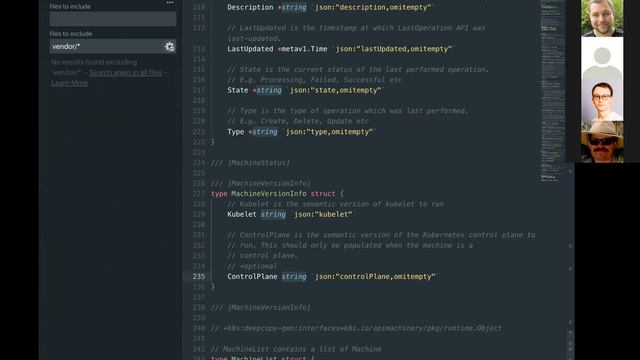
Task: Select the smiling participant's video thumbnail
Action: coord(602,18)
